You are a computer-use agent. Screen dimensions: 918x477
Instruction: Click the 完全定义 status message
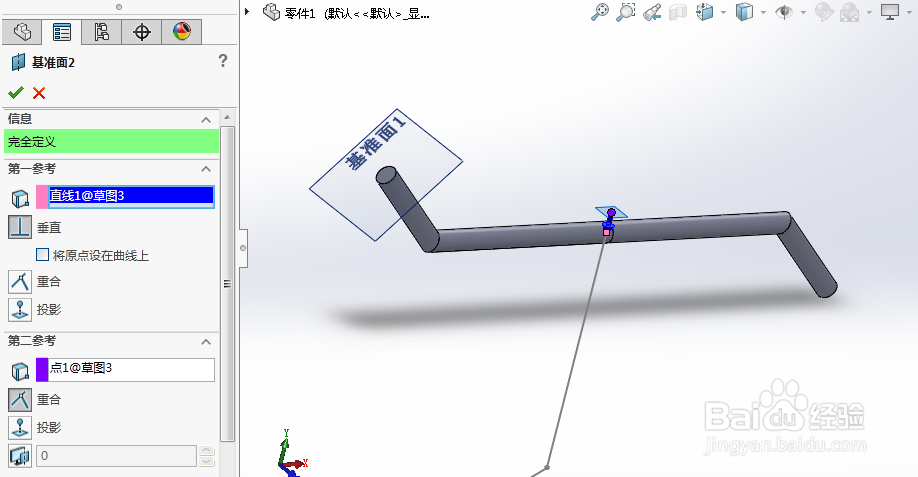tap(111, 142)
